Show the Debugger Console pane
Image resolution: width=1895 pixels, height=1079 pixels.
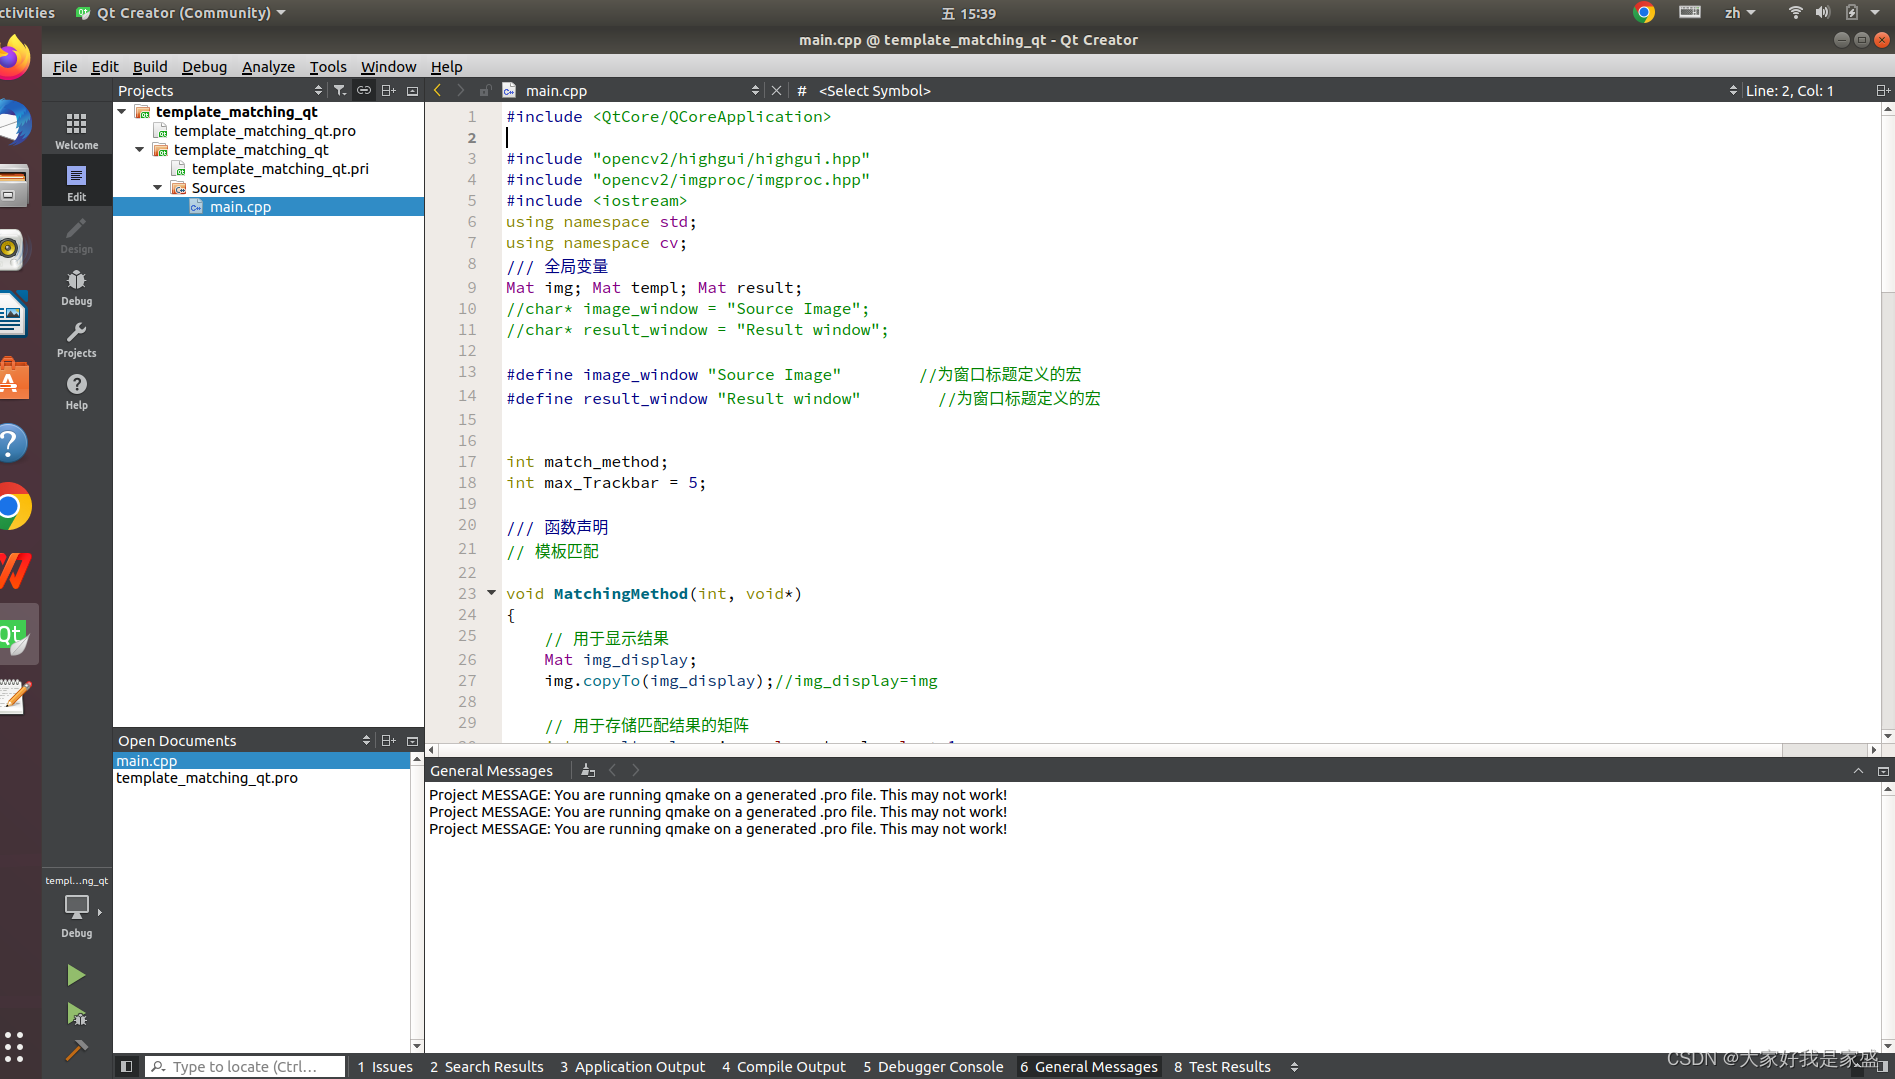(933, 1067)
